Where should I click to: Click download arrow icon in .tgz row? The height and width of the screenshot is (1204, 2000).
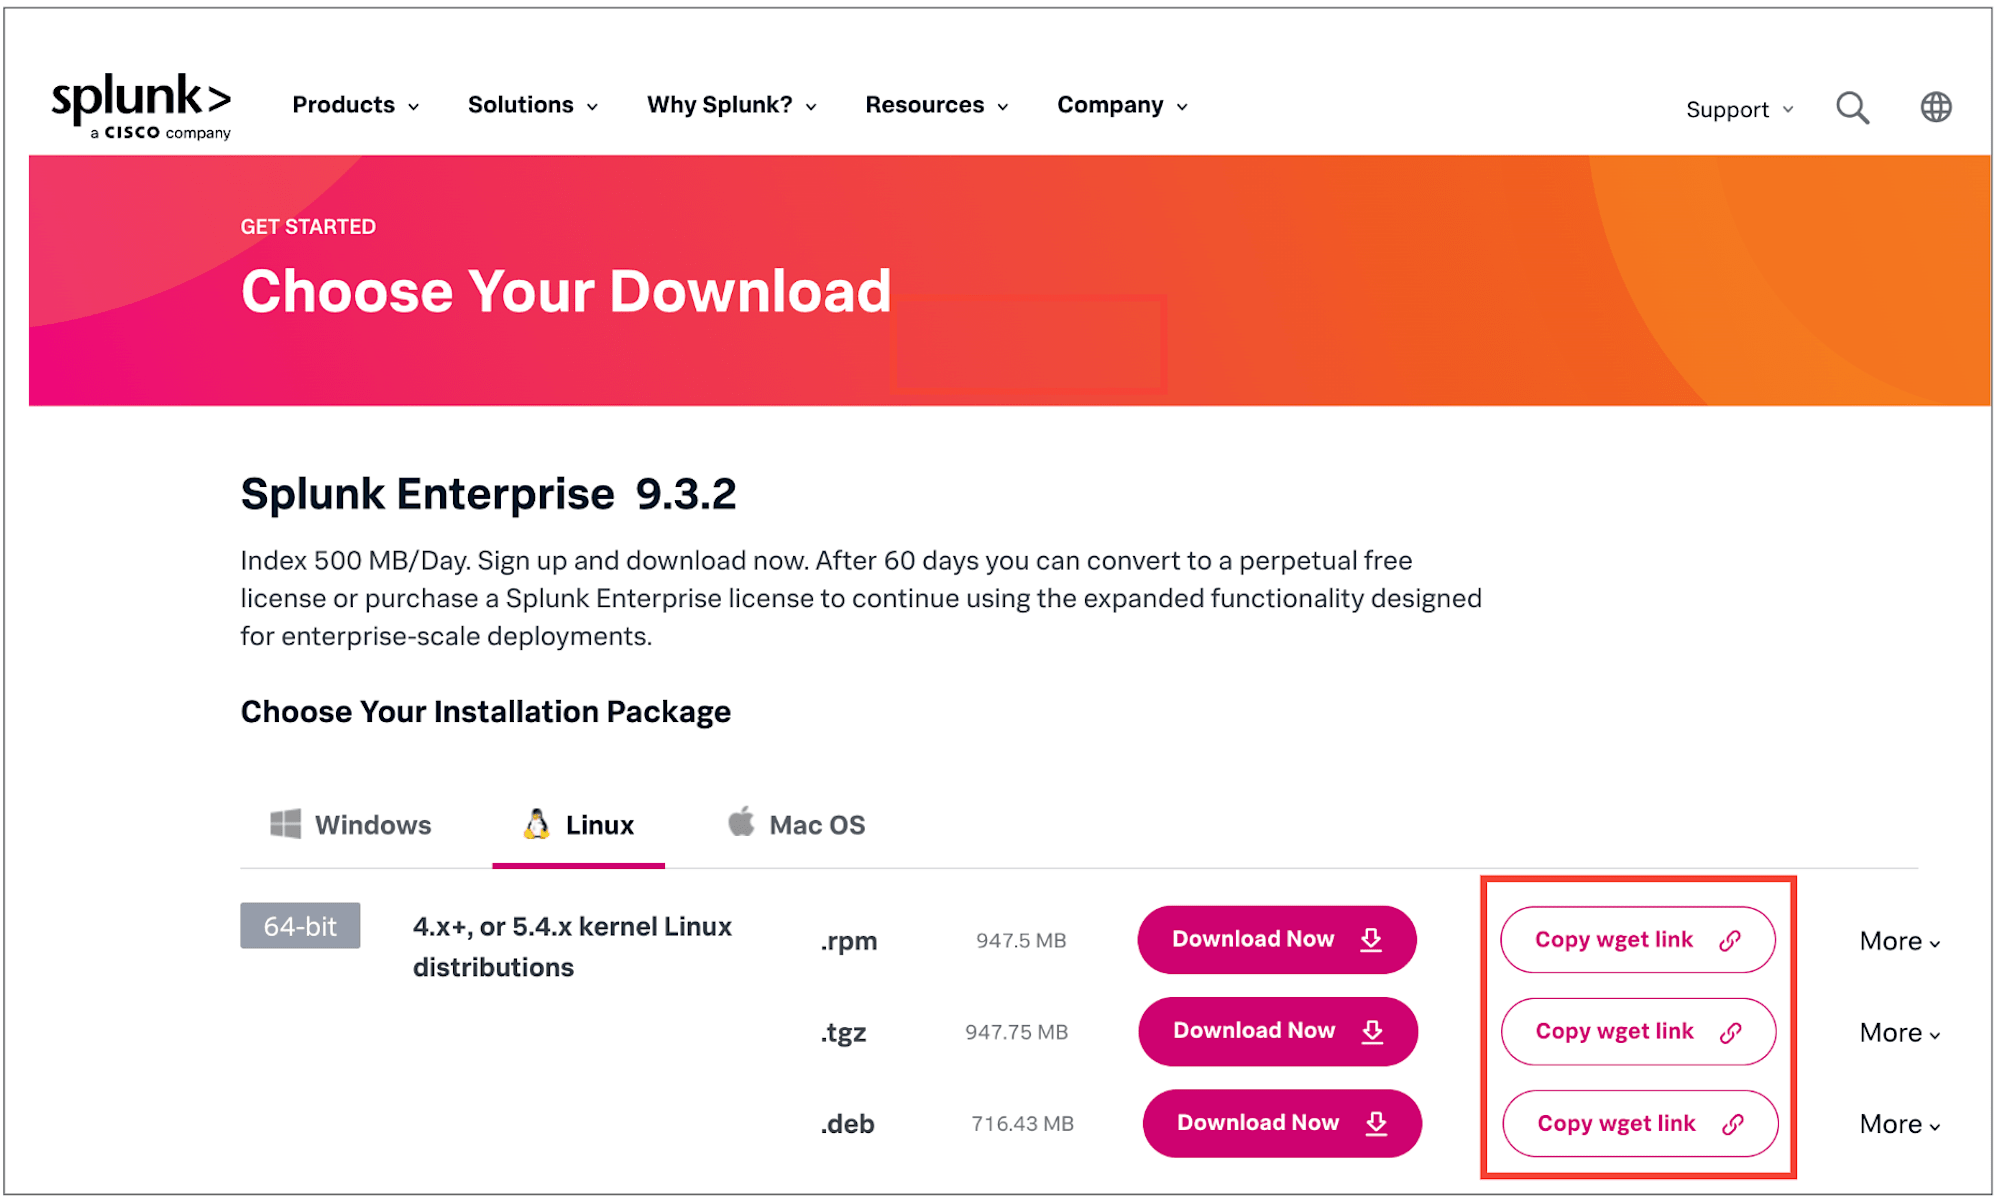1372,1032
